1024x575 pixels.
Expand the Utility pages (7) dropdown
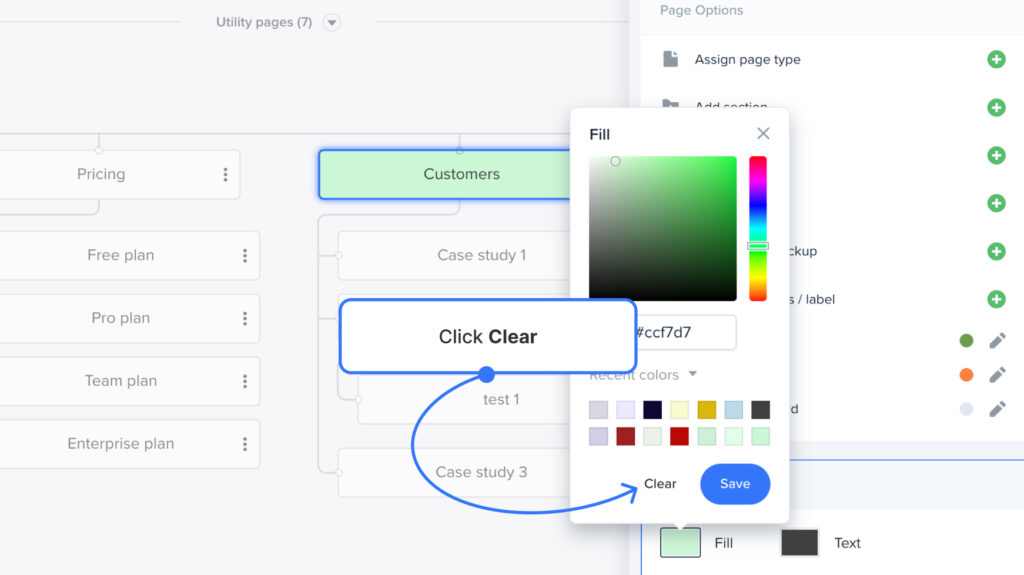tap(332, 22)
